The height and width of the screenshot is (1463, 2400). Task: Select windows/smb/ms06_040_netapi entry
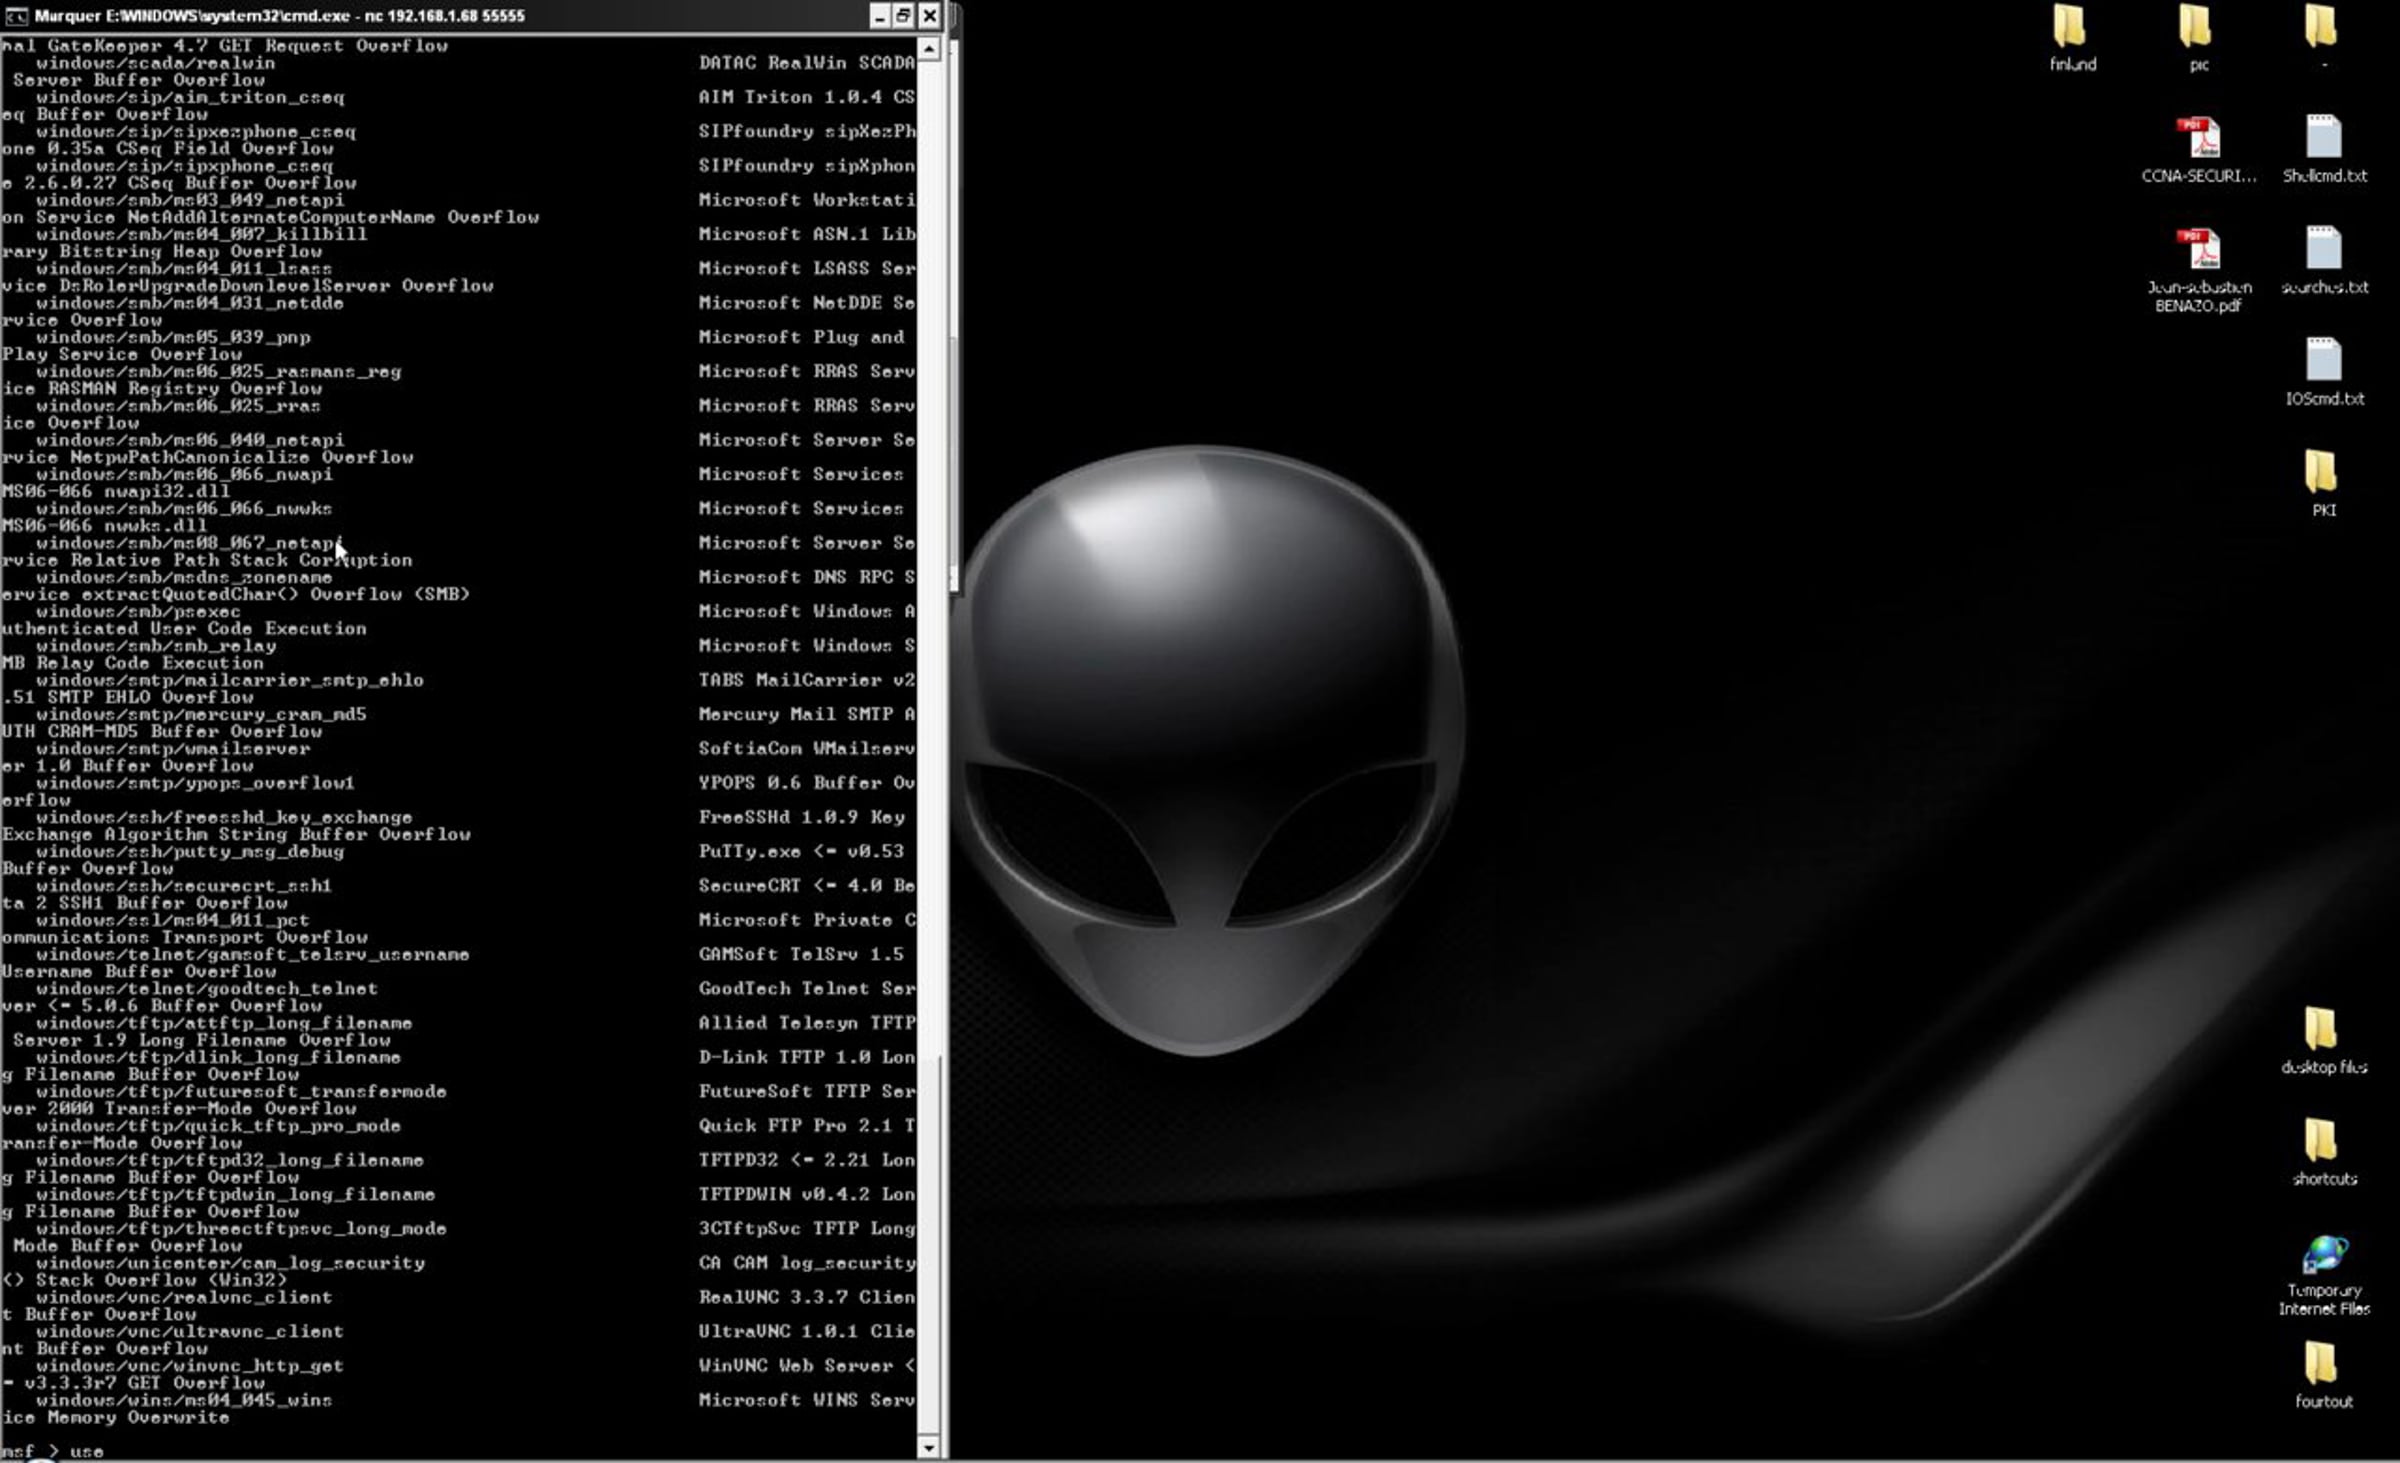[x=190, y=440]
